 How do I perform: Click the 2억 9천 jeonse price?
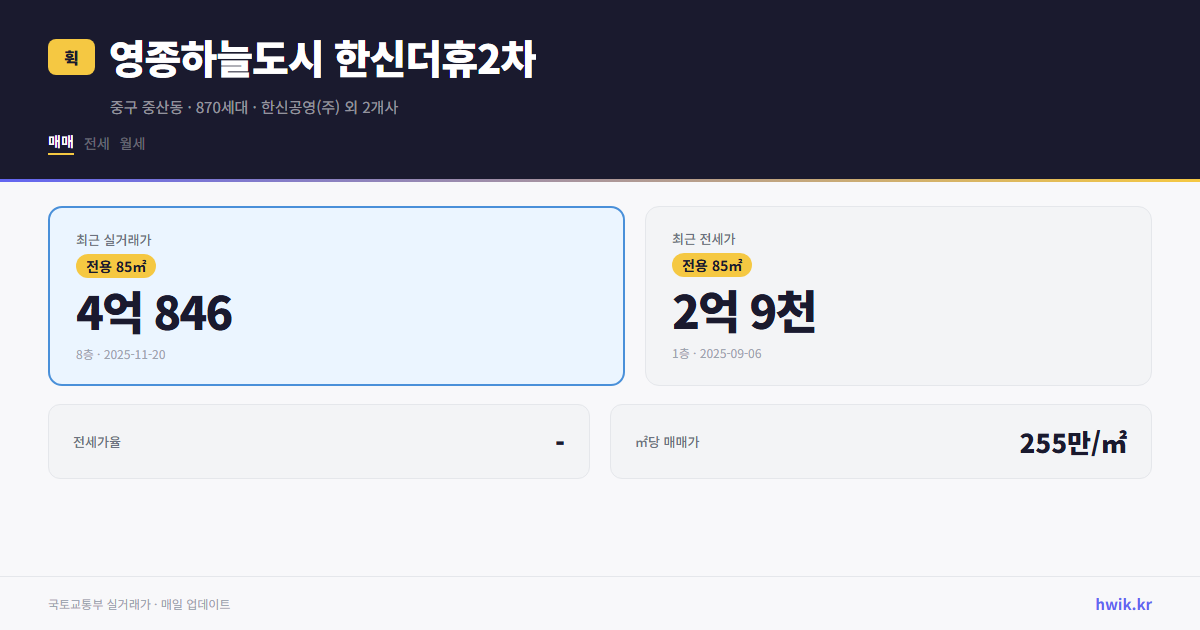(745, 313)
